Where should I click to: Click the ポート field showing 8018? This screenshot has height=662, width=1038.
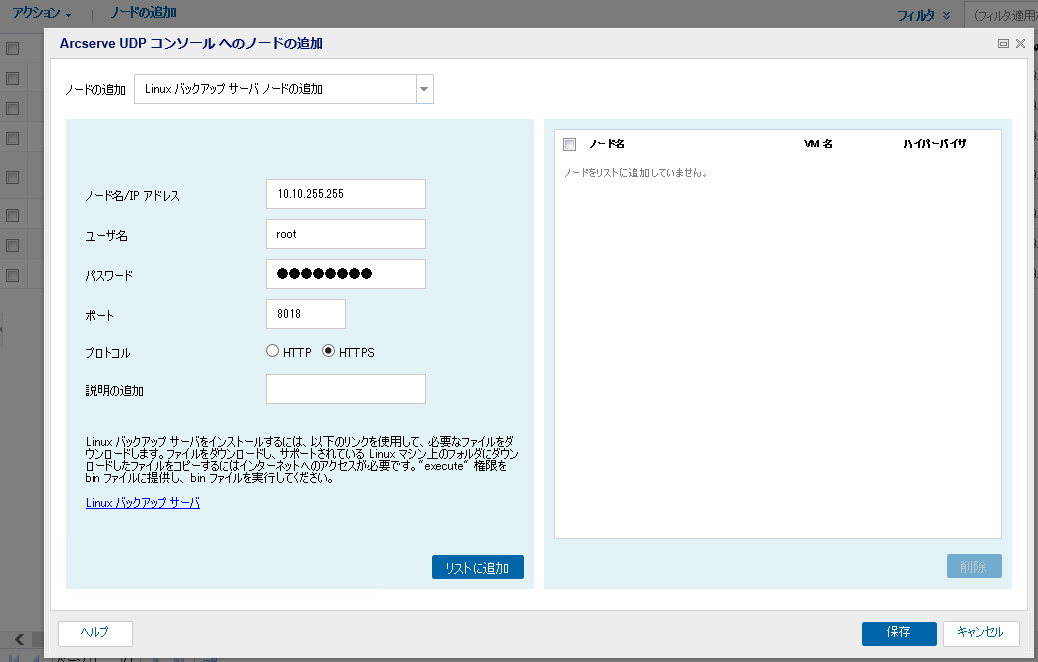(x=306, y=314)
